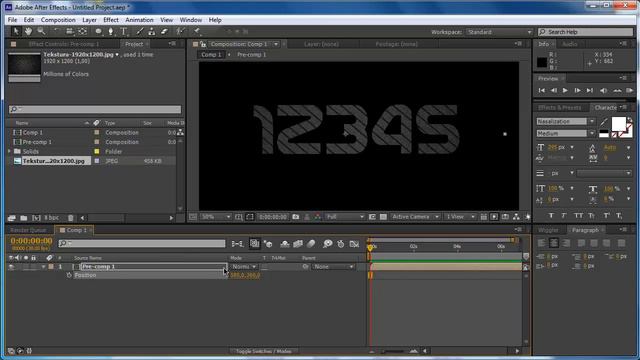Take a snapshot with camera icon
Viewport: 640px width, 360px height.
(296, 217)
